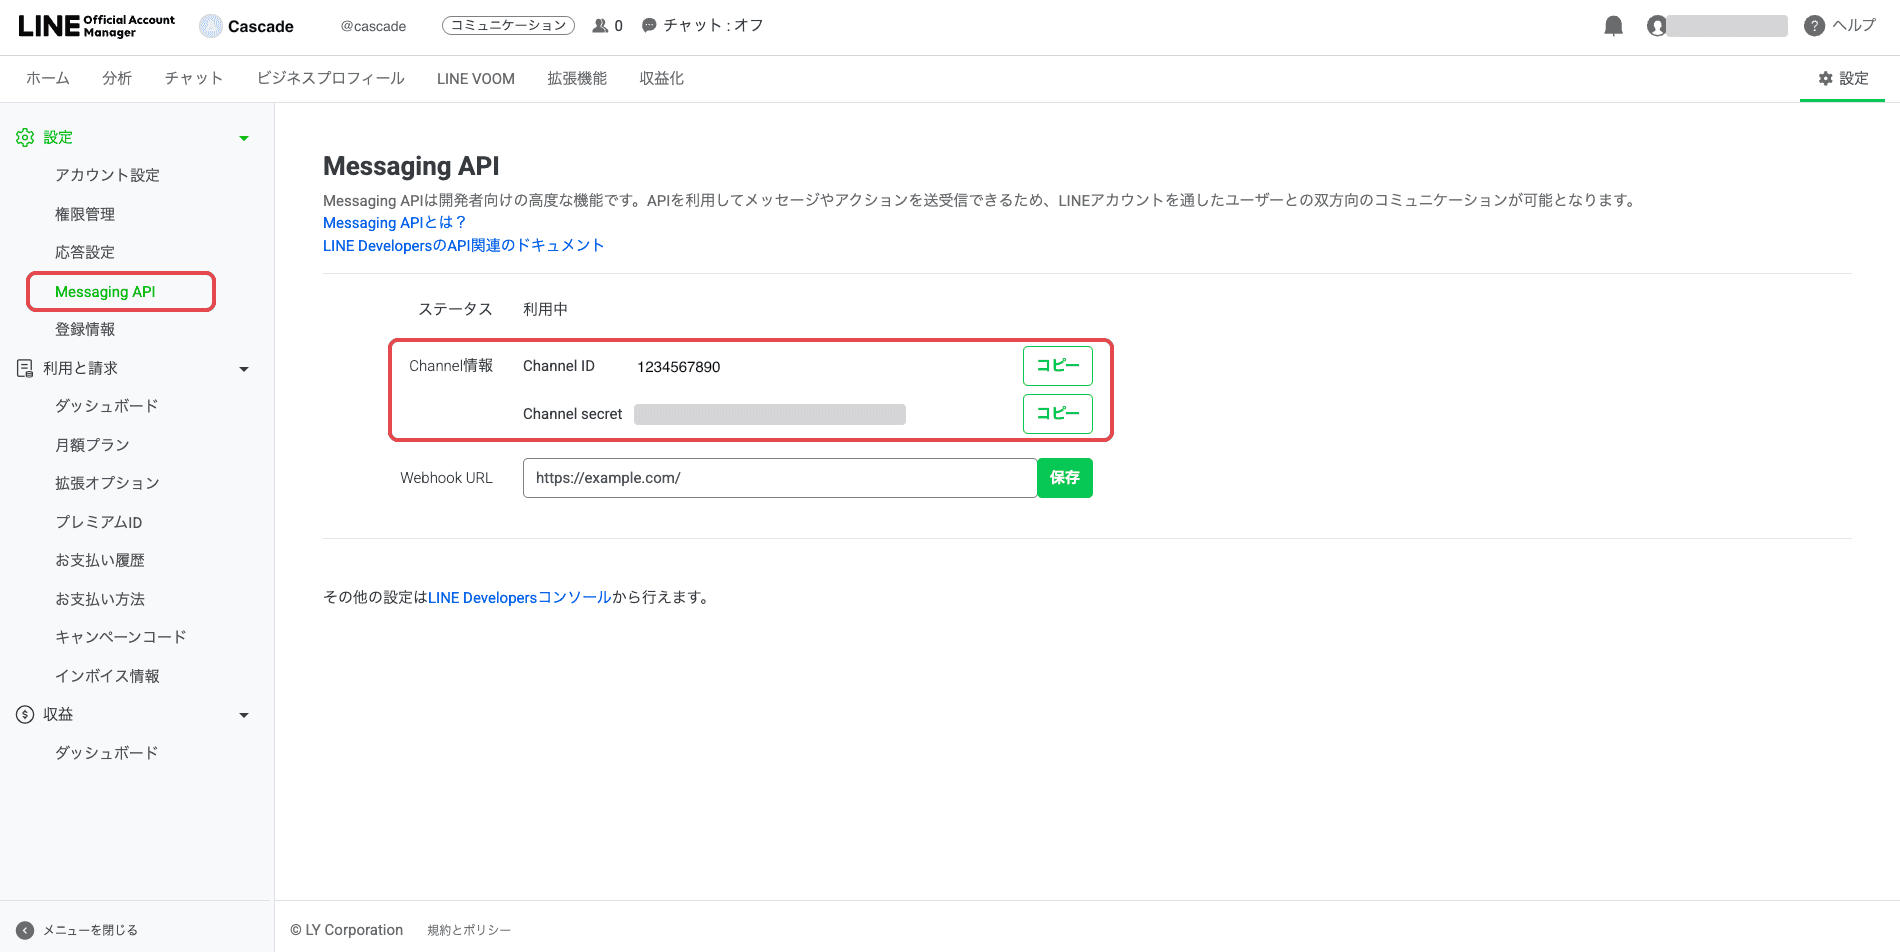Save the Webhook URL with 保存
The width and height of the screenshot is (1900, 952).
click(x=1065, y=478)
